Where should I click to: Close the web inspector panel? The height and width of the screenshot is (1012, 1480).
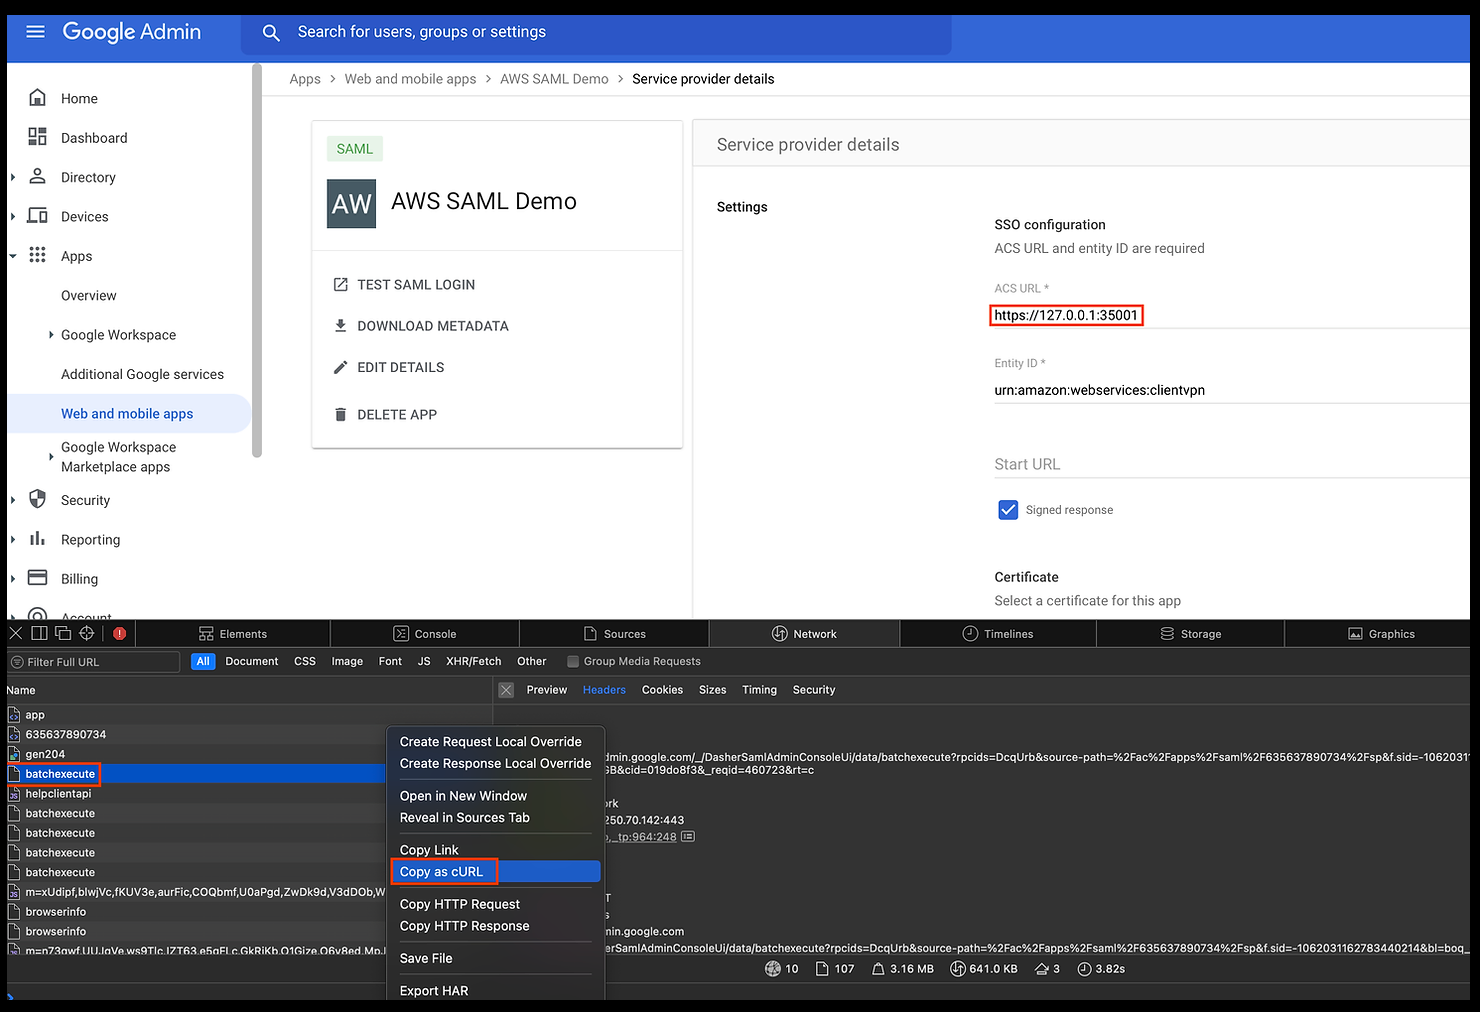15,633
